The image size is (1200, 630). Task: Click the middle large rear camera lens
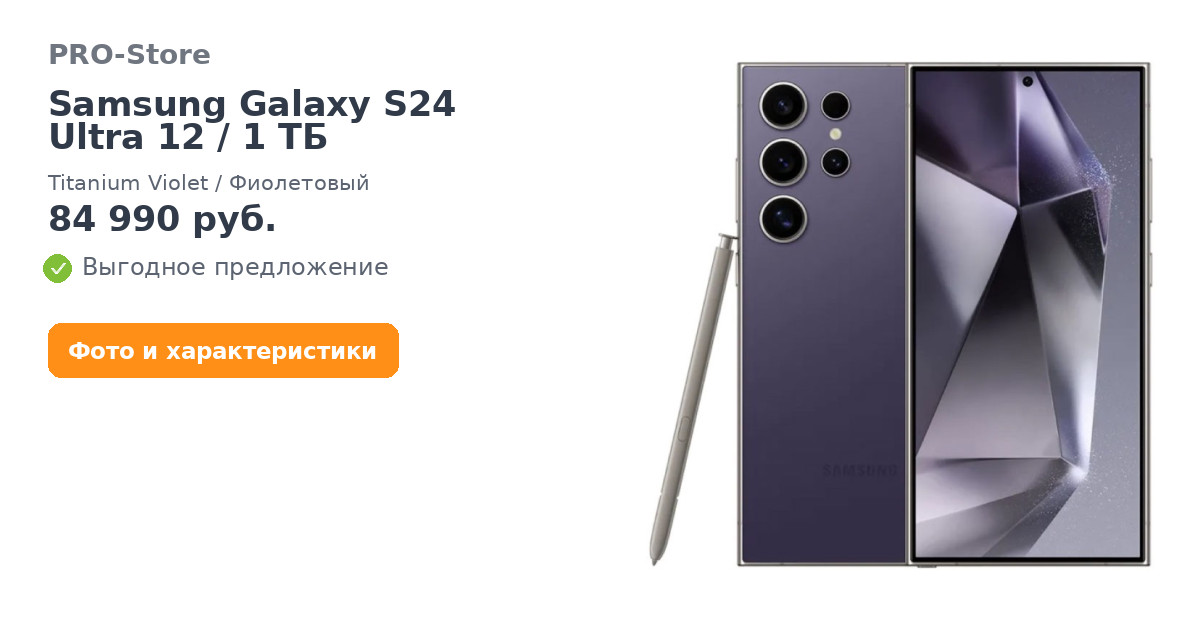pos(783,162)
